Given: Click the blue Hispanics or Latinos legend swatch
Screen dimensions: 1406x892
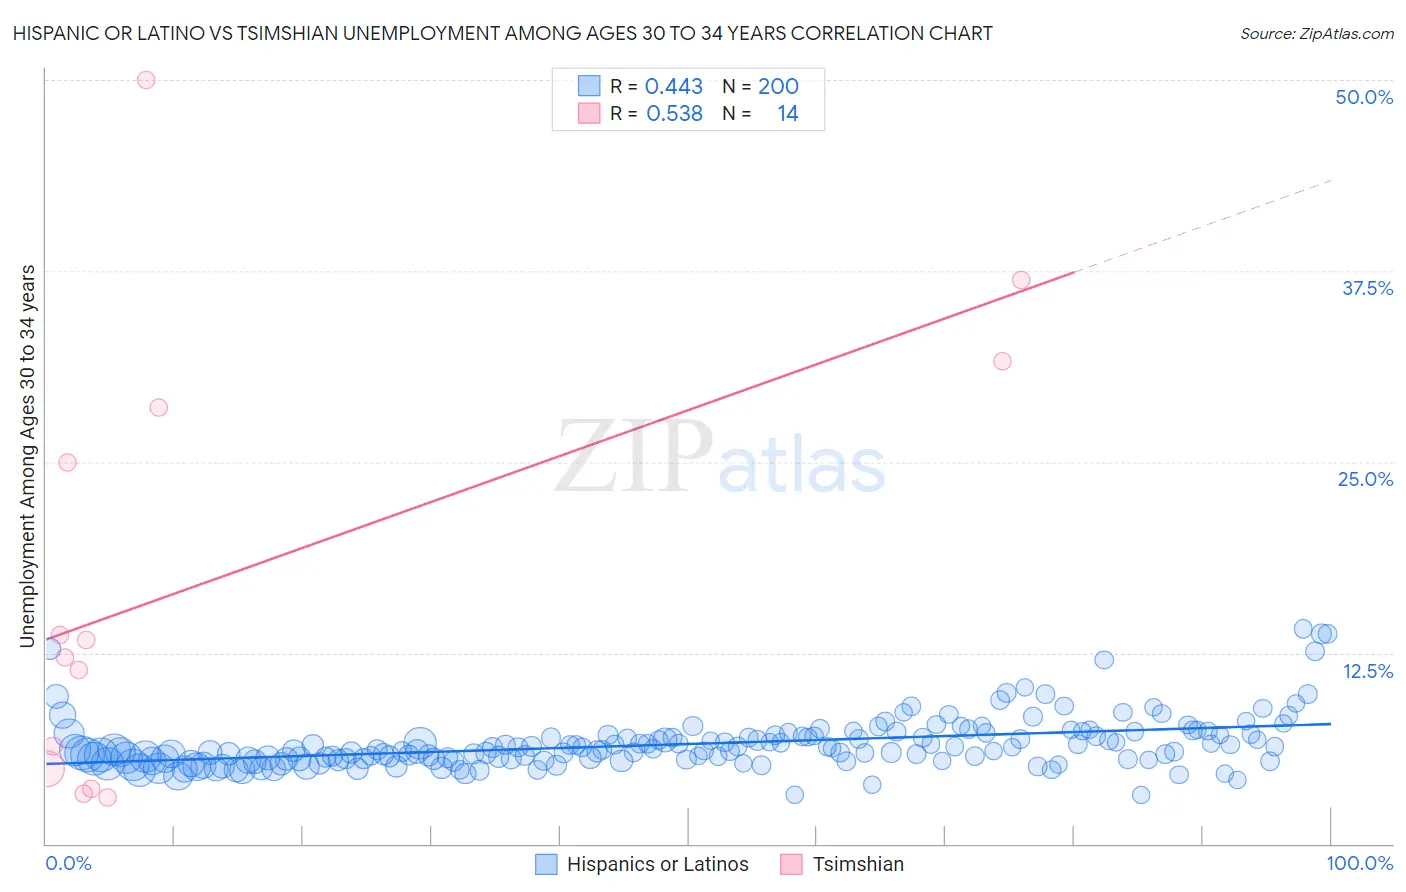Looking at the screenshot, I should pyautogui.click(x=546, y=864).
